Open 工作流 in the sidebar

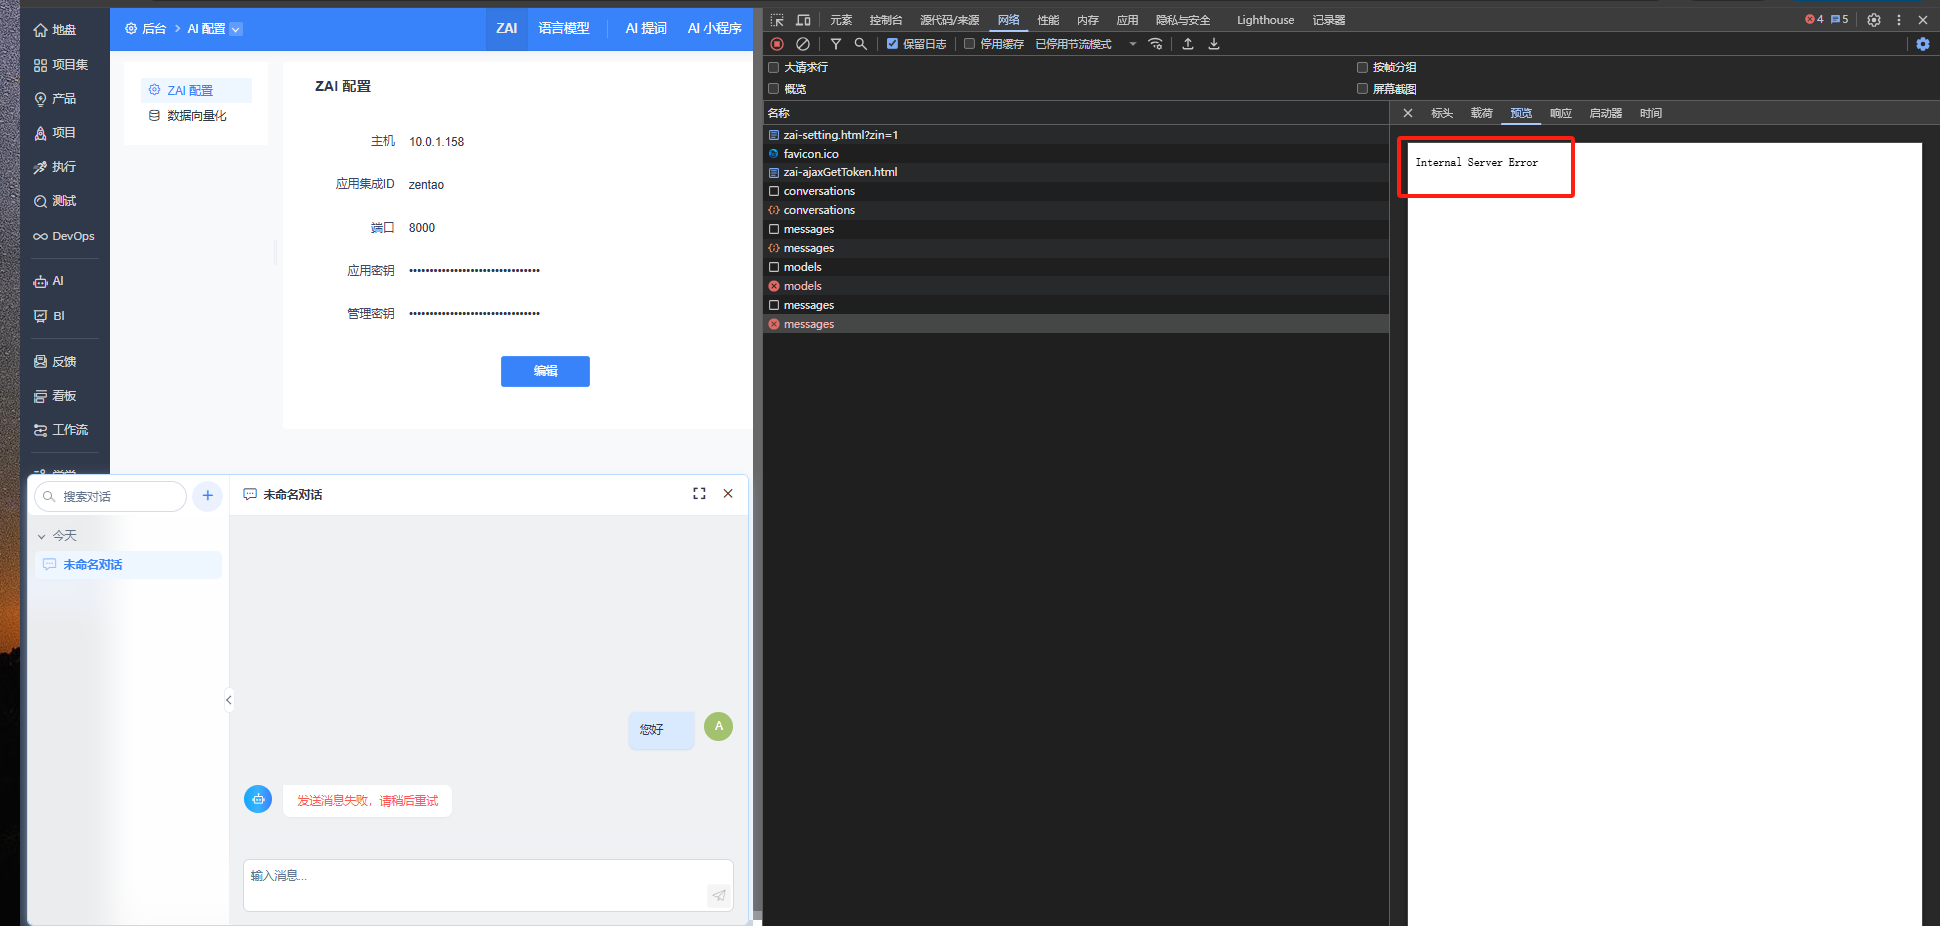pos(61,430)
